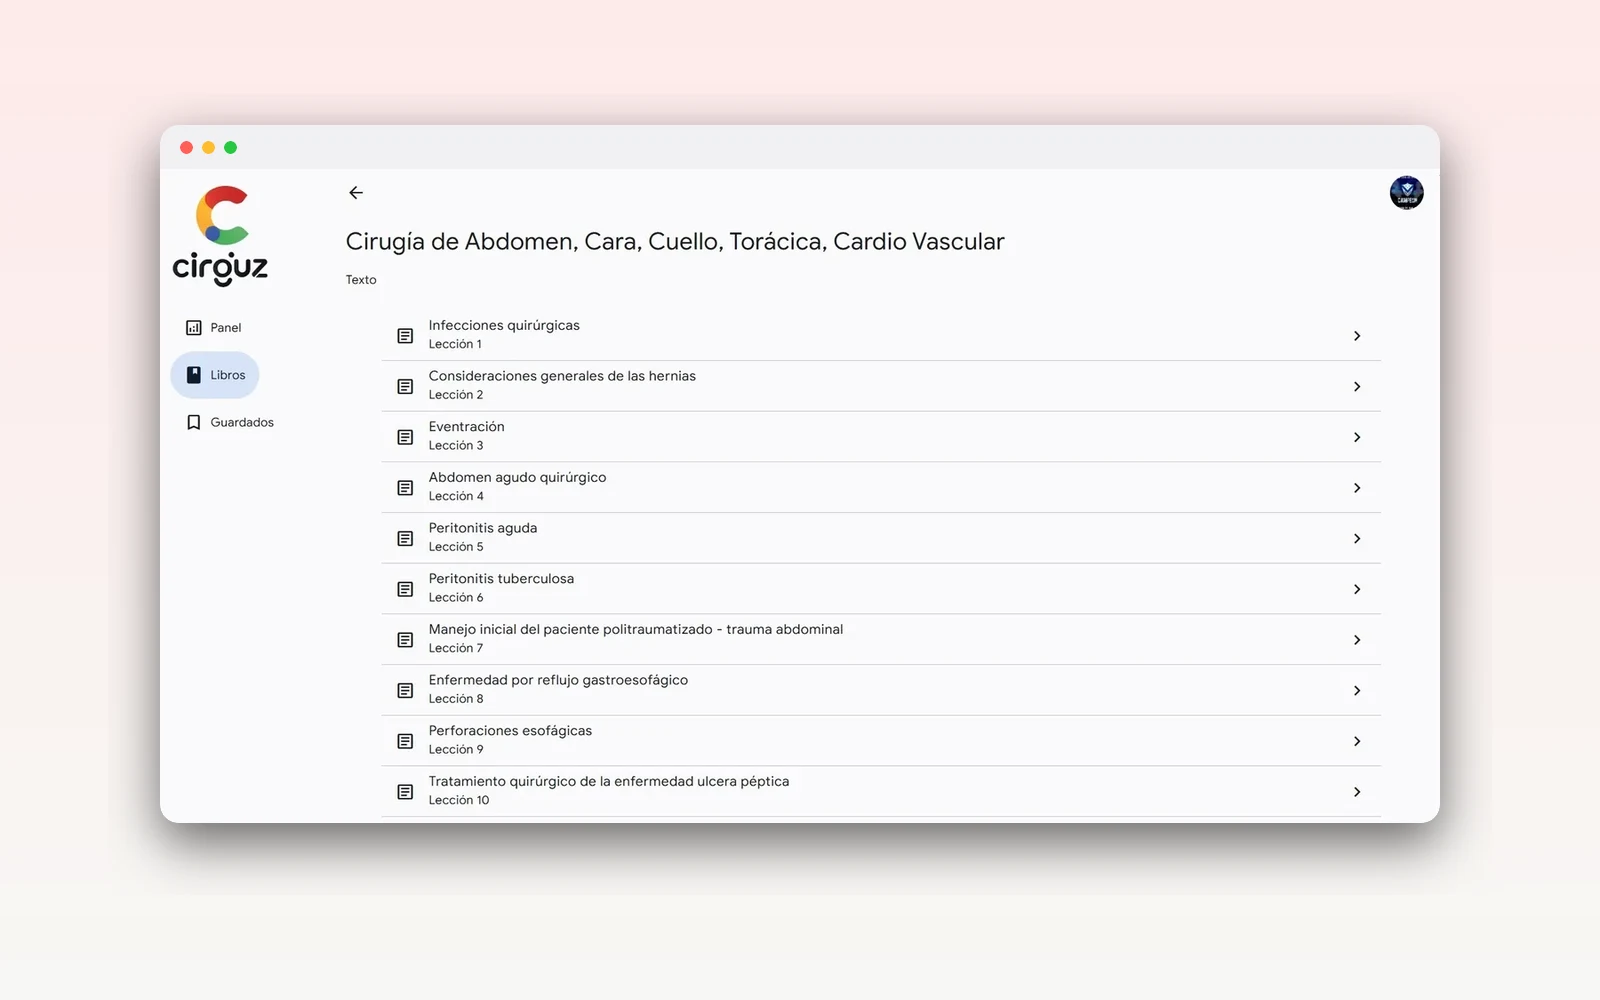Click the cirguz logo
The width and height of the screenshot is (1600, 1000).
[221, 236]
